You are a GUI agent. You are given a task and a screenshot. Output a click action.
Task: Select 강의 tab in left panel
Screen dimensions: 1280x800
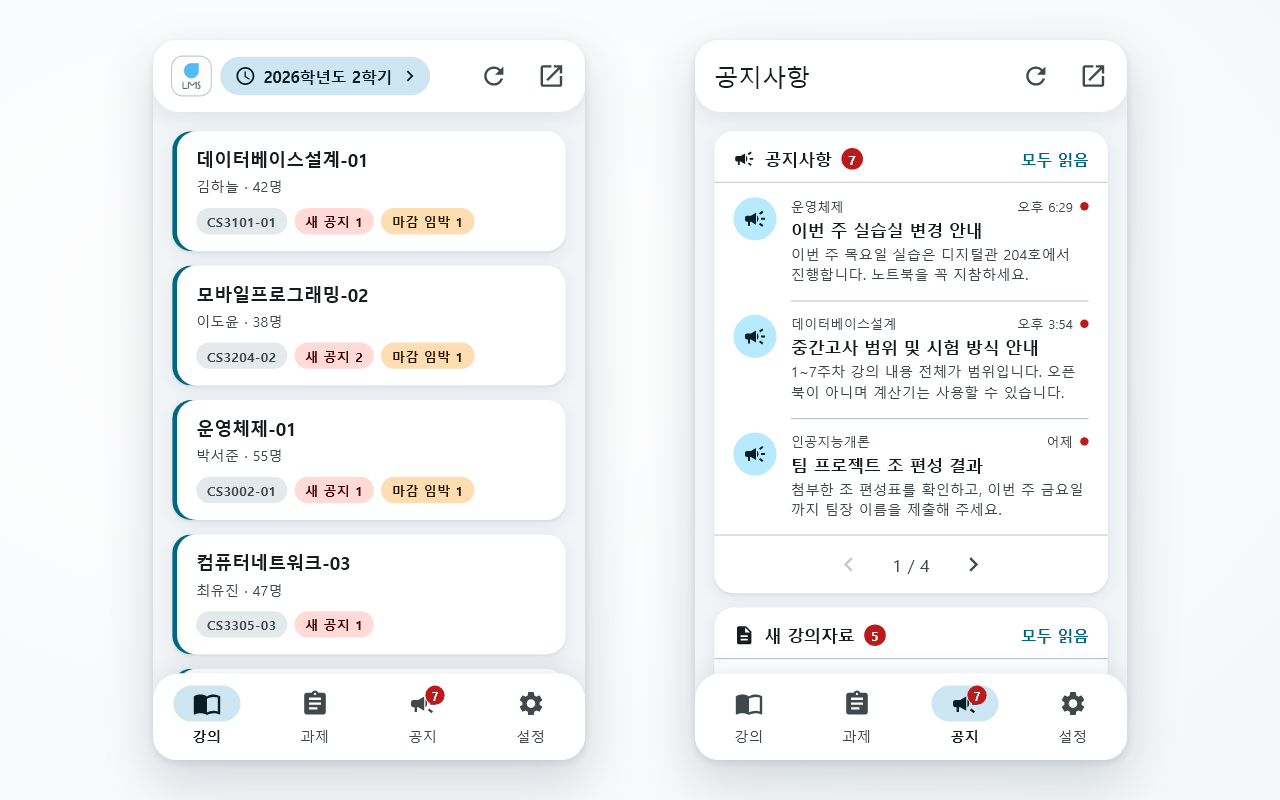[x=207, y=717]
